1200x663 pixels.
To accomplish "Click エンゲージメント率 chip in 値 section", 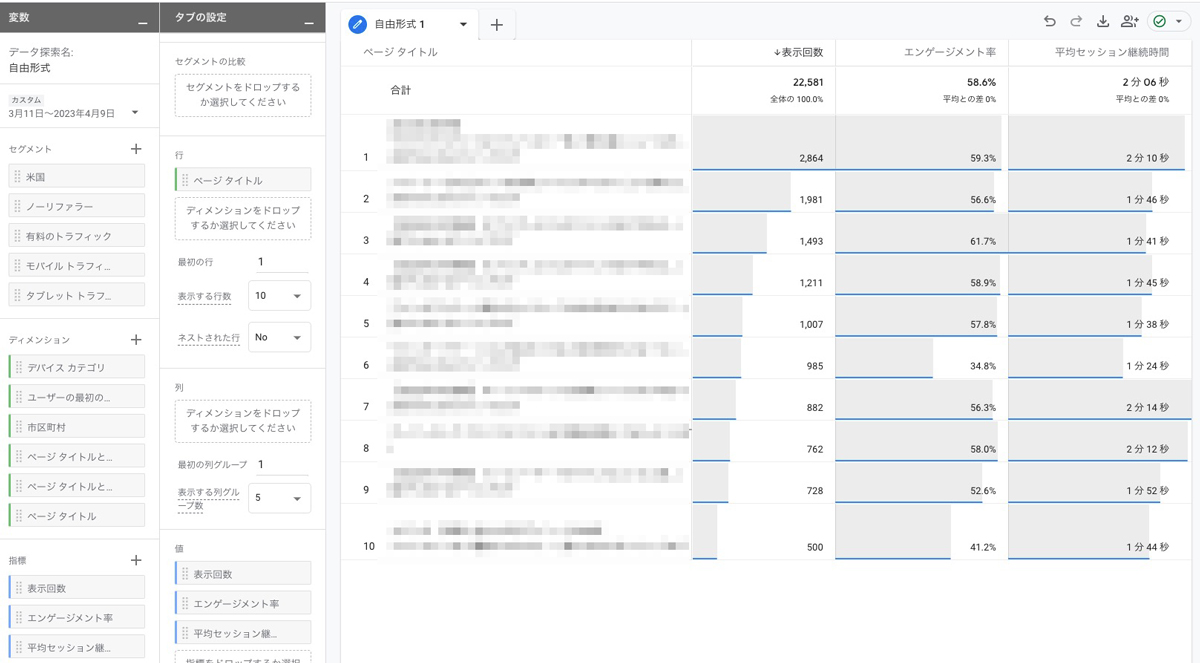I will tap(243, 603).
